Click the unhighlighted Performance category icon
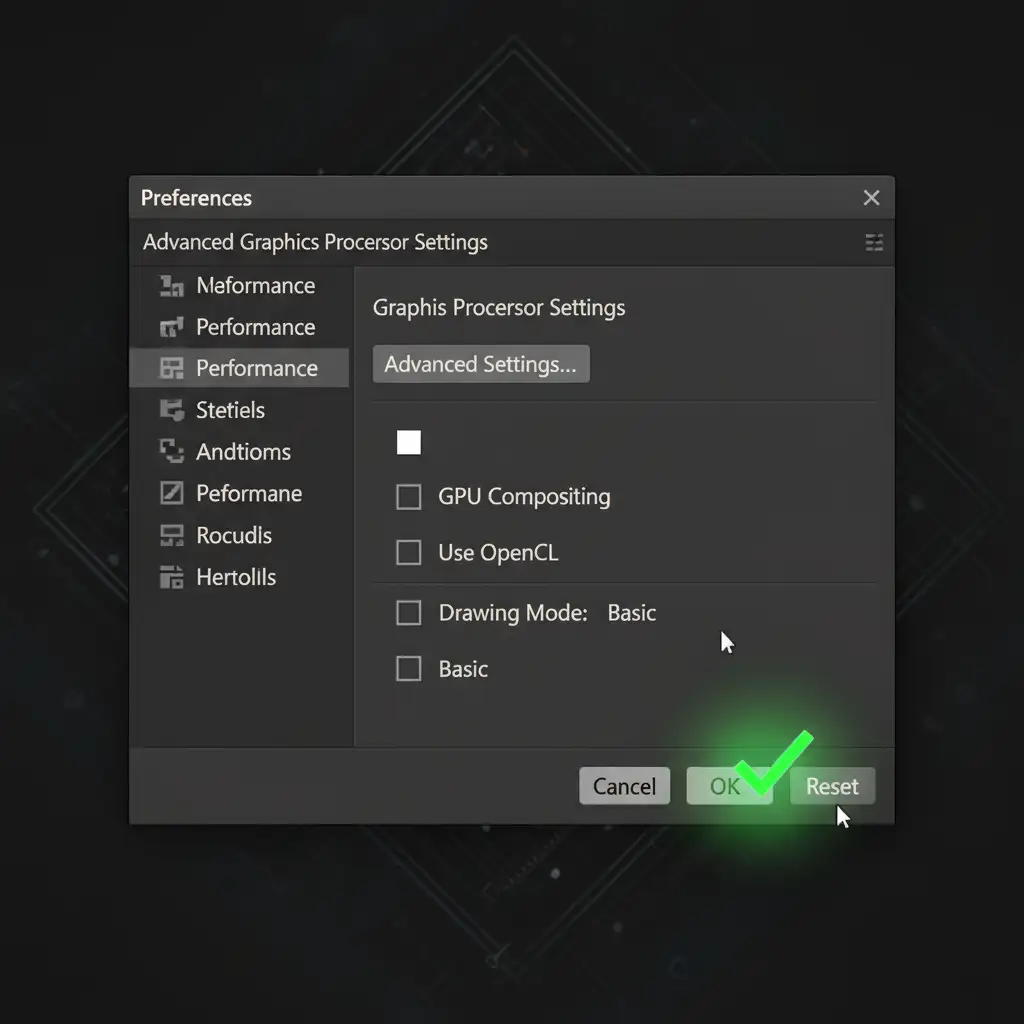Screen dimensions: 1024x1024 (172, 328)
